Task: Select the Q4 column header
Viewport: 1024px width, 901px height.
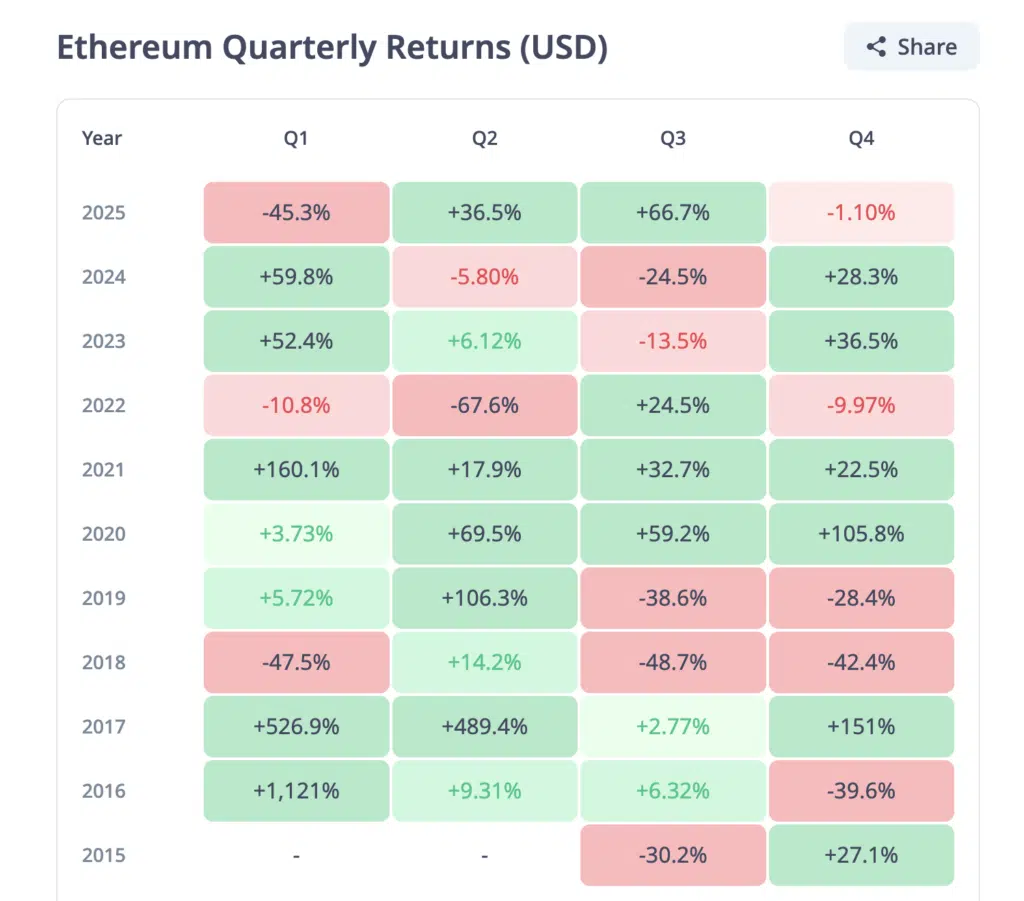Action: coord(861,139)
